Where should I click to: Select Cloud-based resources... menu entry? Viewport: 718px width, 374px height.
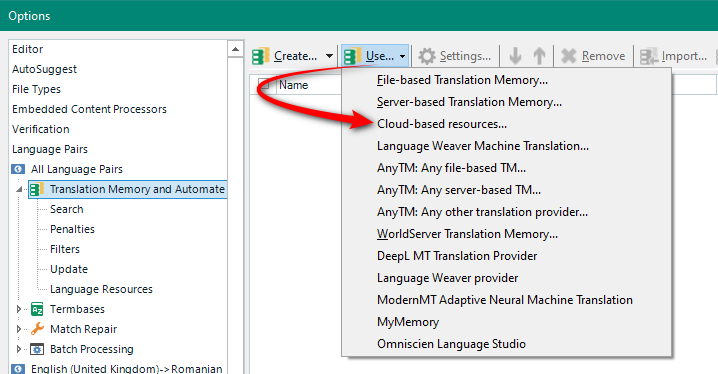[x=442, y=124]
